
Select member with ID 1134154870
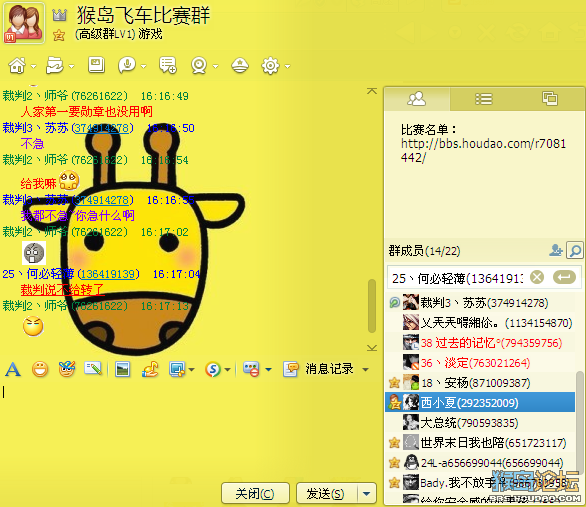click(480, 323)
